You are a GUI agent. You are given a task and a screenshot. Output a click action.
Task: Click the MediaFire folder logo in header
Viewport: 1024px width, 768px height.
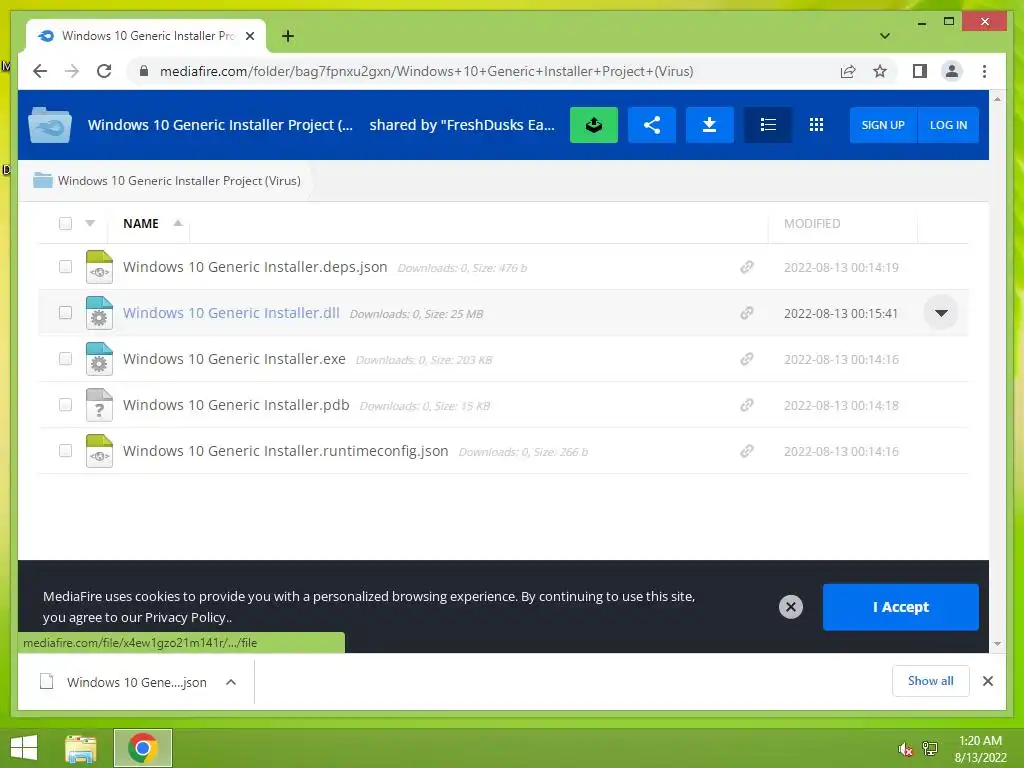click(x=50, y=125)
